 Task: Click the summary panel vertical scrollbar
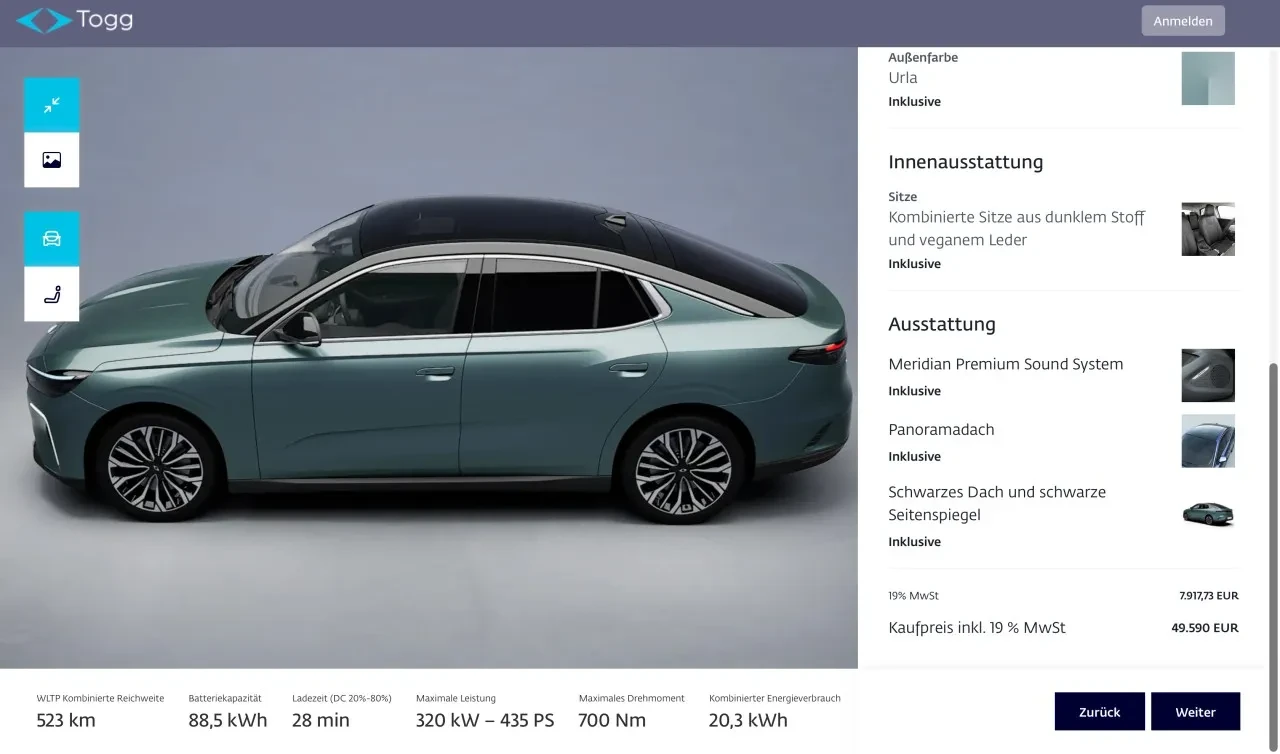pyautogui.click(x=1273, y=510)
